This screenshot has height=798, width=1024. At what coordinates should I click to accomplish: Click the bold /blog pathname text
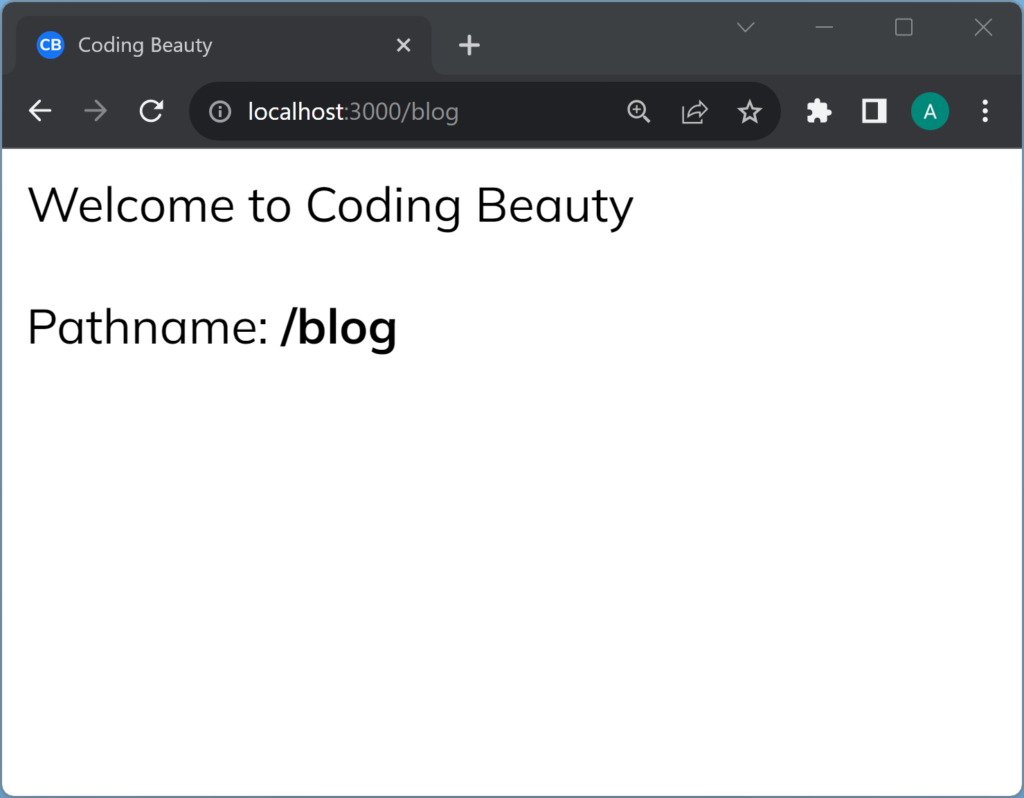click(339, 328)
